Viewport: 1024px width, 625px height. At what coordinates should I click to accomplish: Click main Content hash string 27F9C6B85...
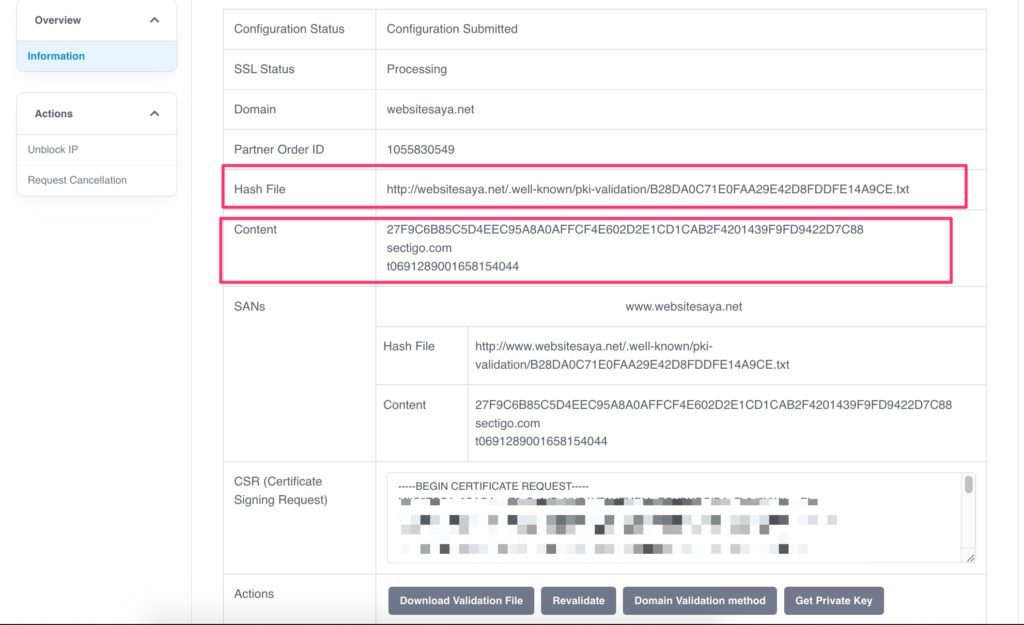(x=624, y=229)
